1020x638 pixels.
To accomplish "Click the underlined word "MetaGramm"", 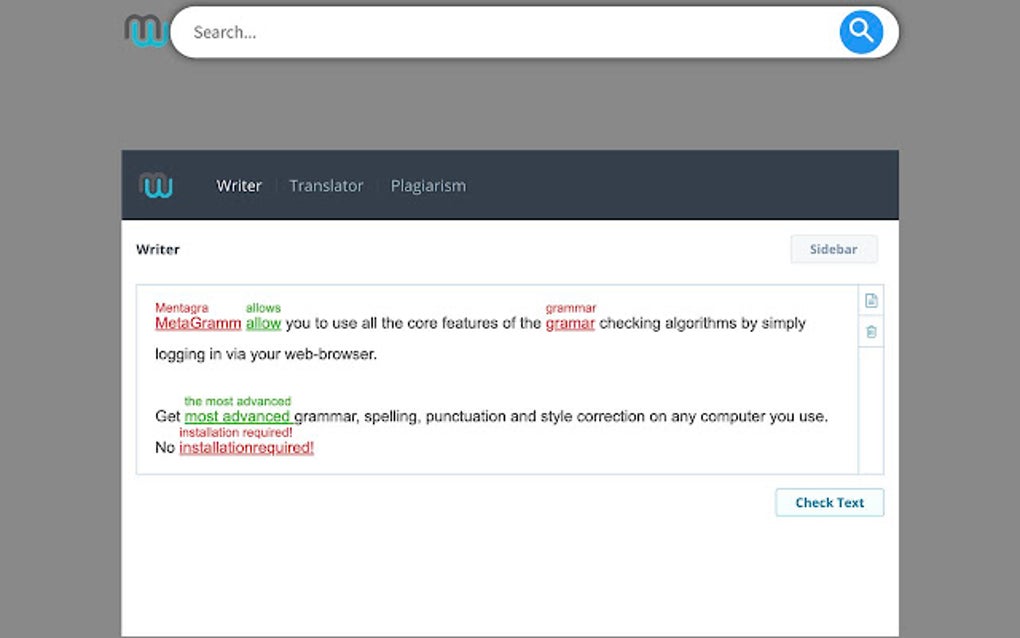I will (x=196, y=323).
